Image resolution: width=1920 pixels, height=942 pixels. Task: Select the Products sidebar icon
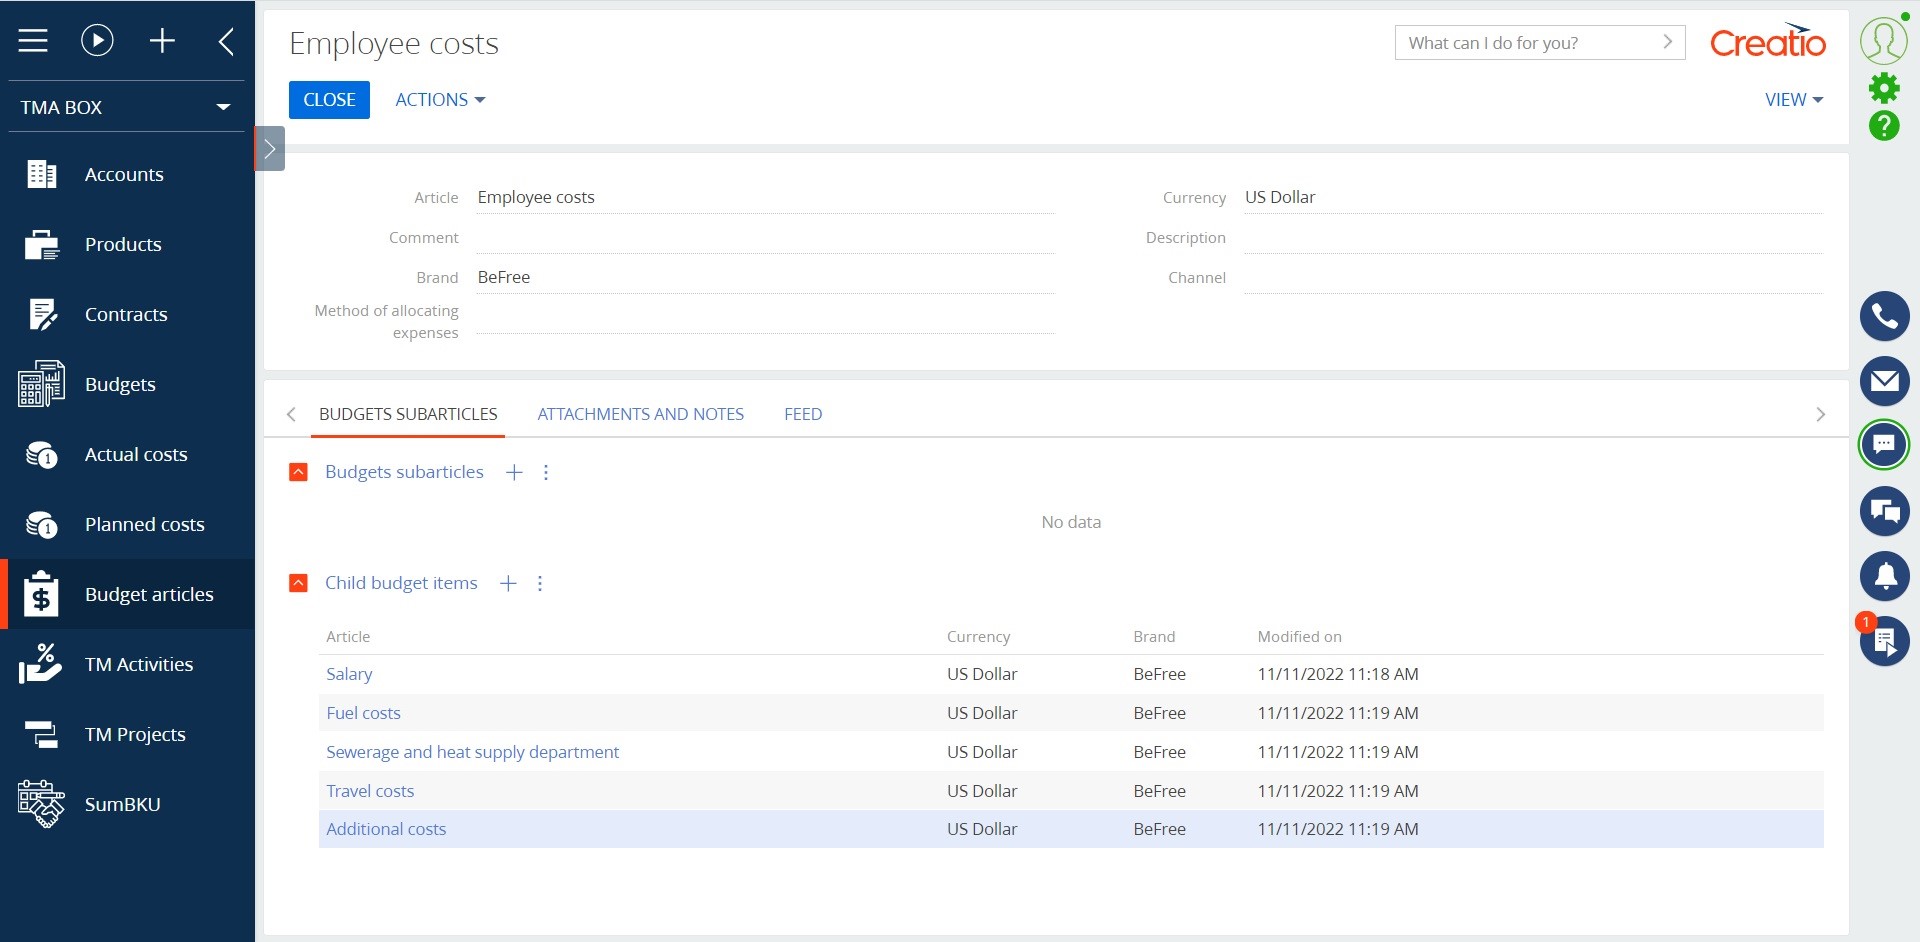41,244
